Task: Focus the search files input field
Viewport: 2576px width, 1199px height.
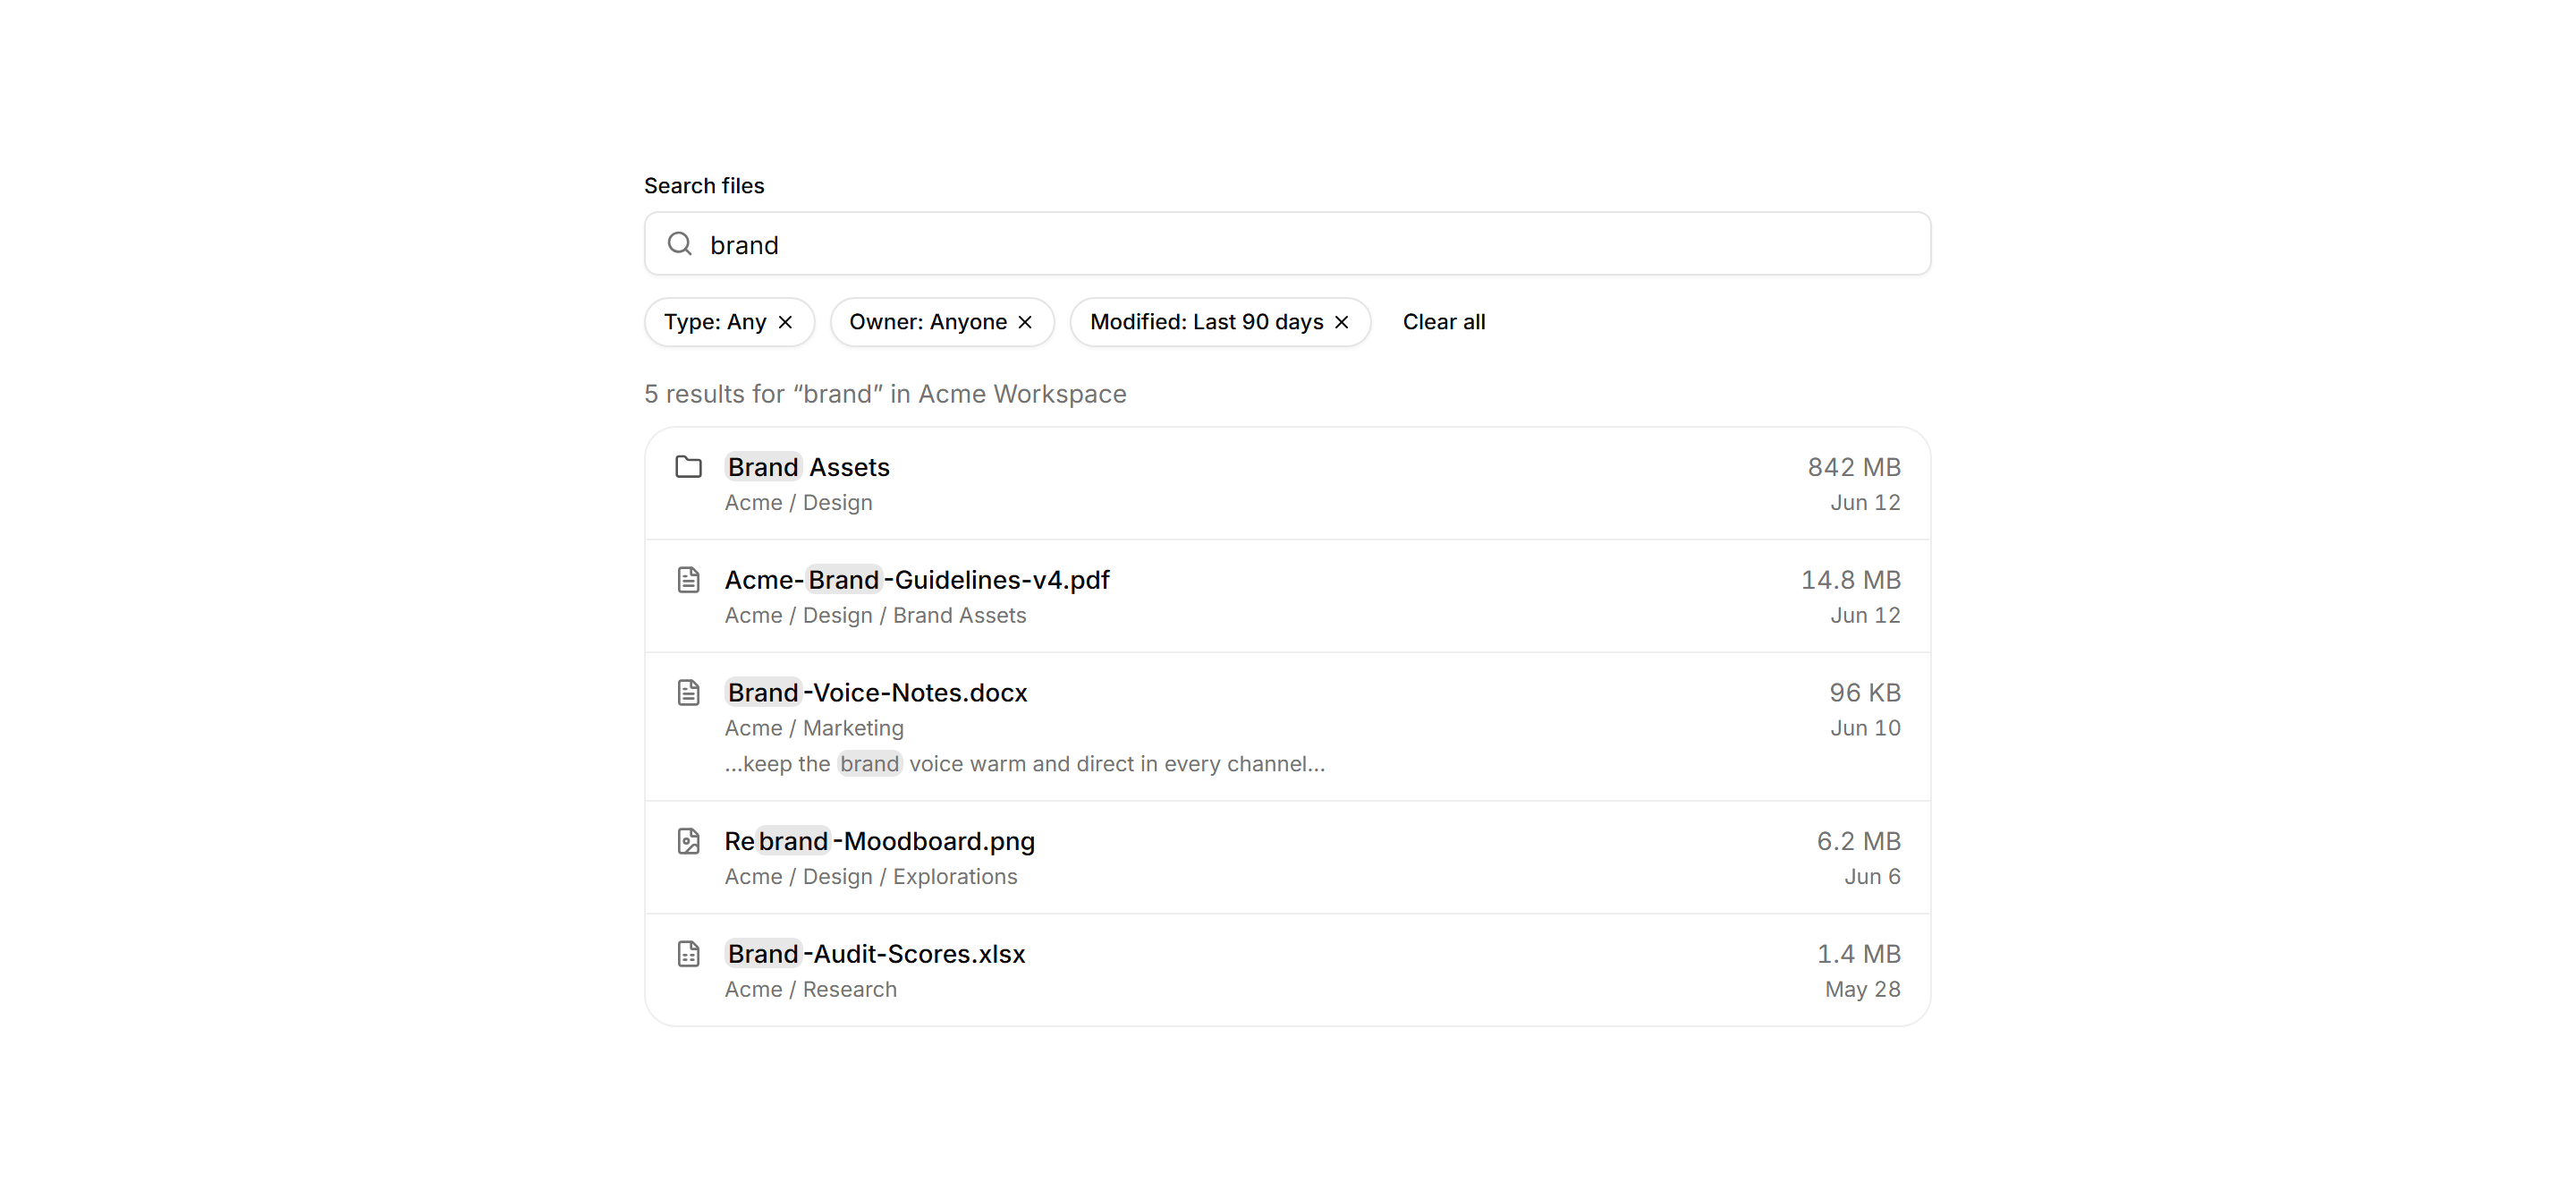Action: point(1287,244)
